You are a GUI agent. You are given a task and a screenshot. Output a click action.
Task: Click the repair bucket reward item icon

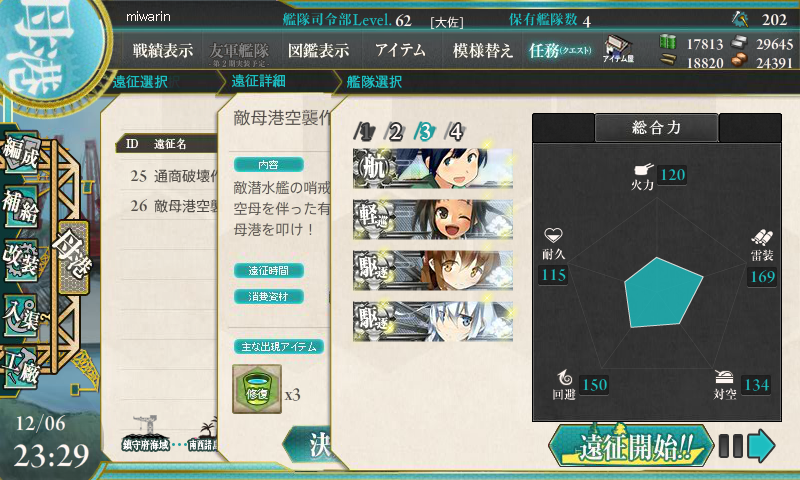pos(257,389)
